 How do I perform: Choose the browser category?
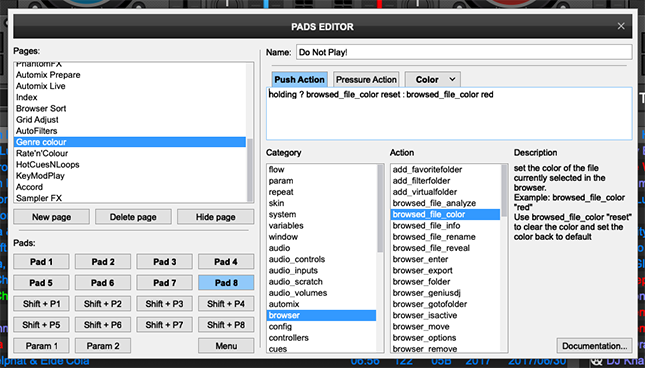(321, 315)
